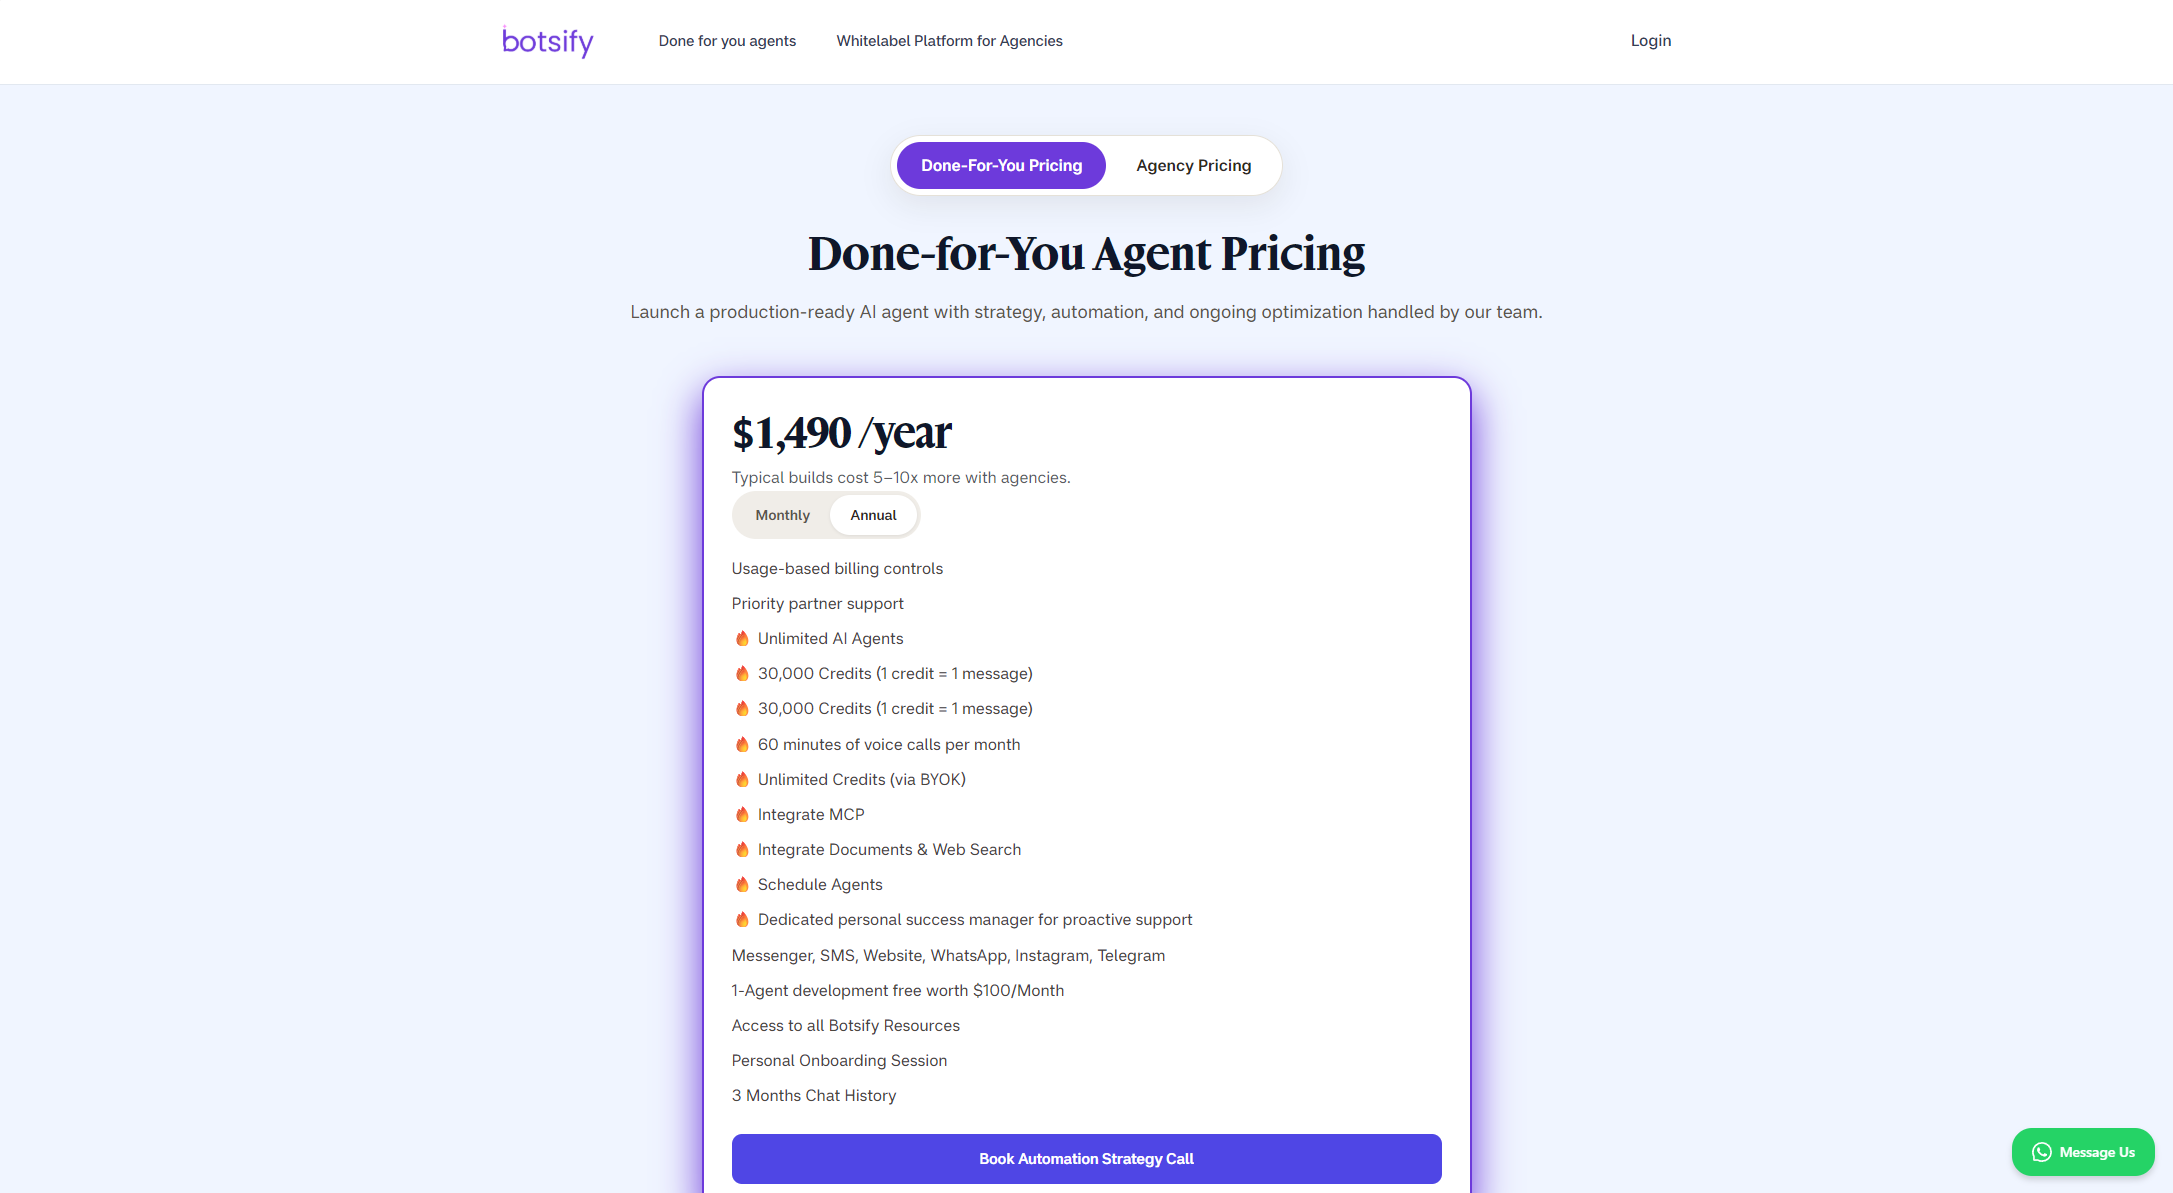Click the Done-for-You Agent Pricing heading
Image resolution: width=2173 pixels, height=1193 pixels.
click(1086, 253)
